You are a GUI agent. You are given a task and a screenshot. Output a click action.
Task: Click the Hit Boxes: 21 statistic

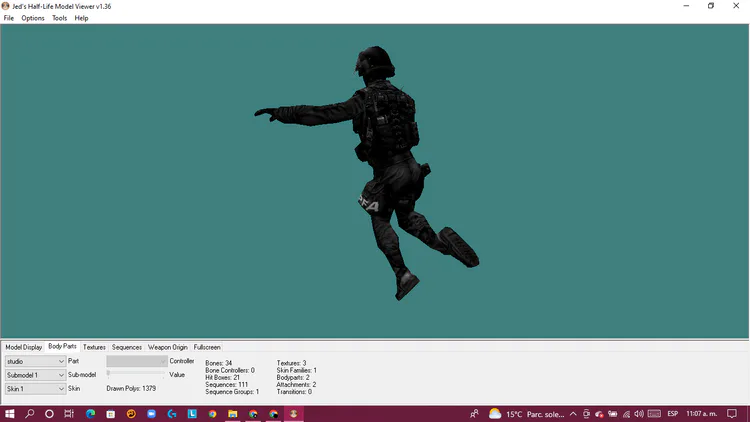click(x=222, y=378)
